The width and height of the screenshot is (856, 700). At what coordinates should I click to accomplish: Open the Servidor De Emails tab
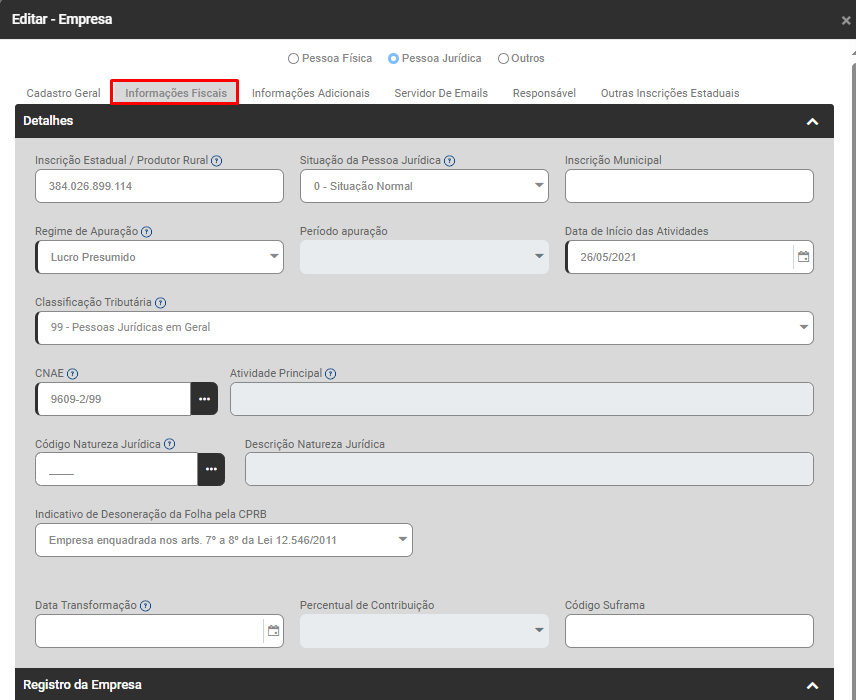coord(441,93)
